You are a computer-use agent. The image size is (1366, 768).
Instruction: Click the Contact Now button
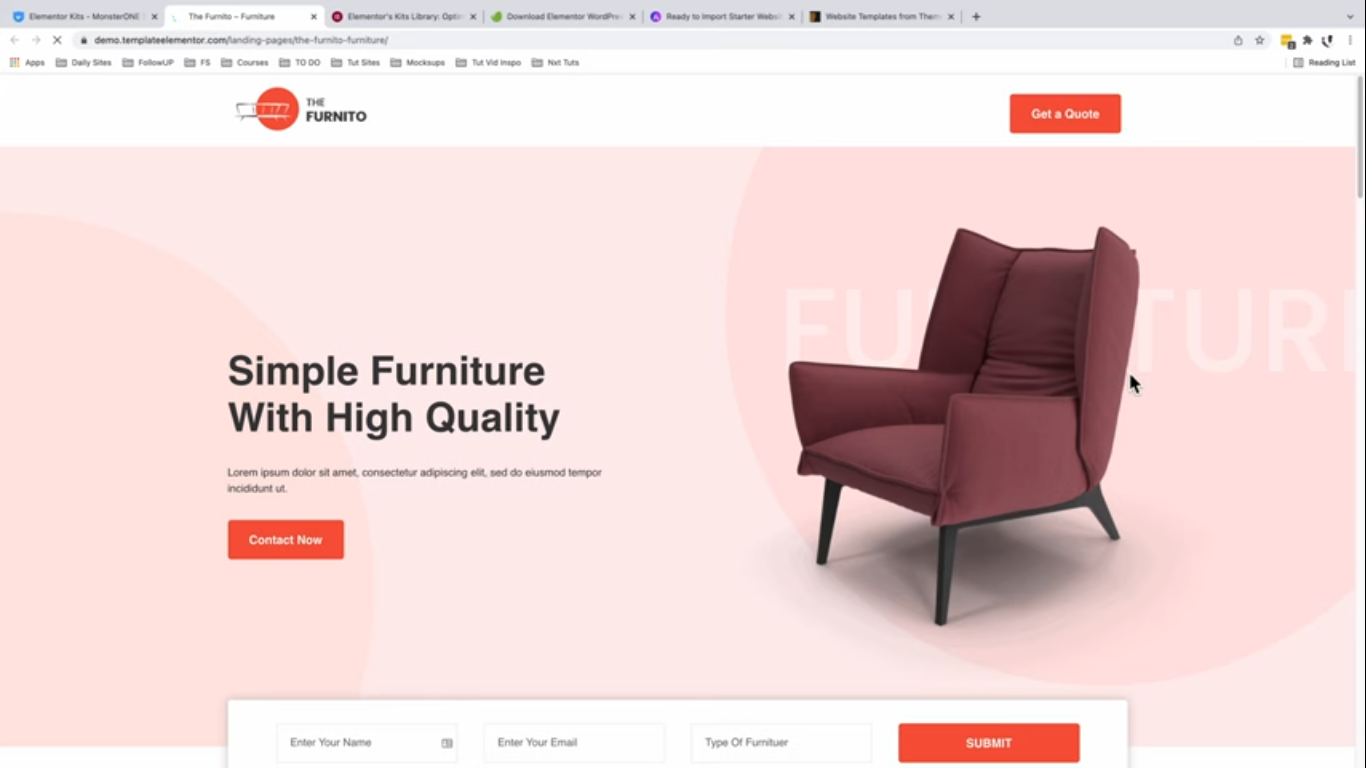[286, 540]
